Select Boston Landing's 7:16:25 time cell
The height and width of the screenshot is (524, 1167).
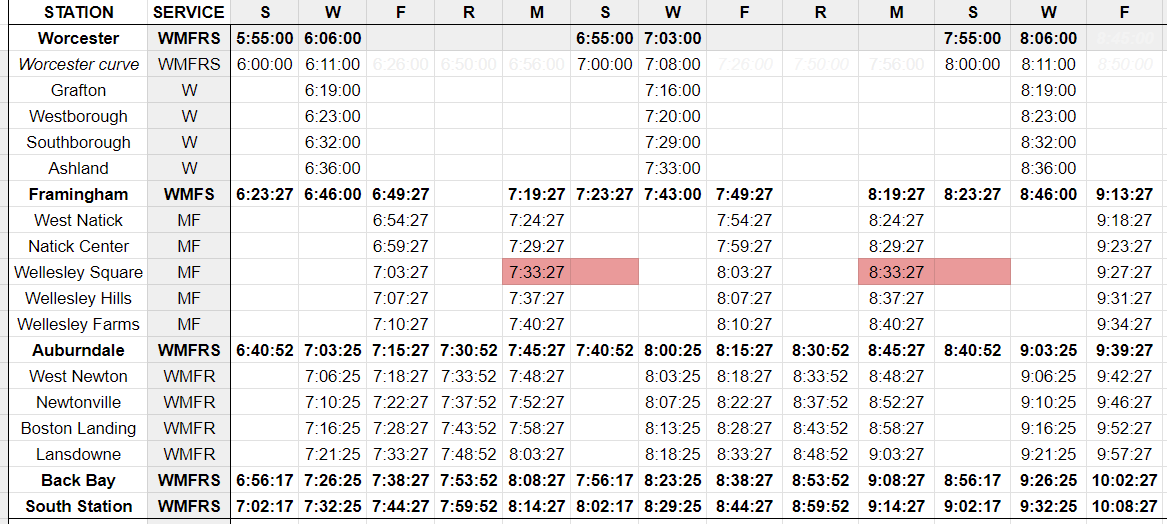coord(333,428)
